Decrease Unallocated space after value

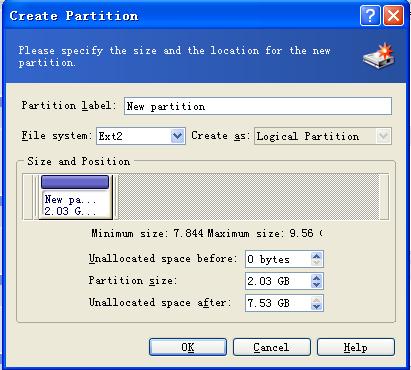point(316,307)
